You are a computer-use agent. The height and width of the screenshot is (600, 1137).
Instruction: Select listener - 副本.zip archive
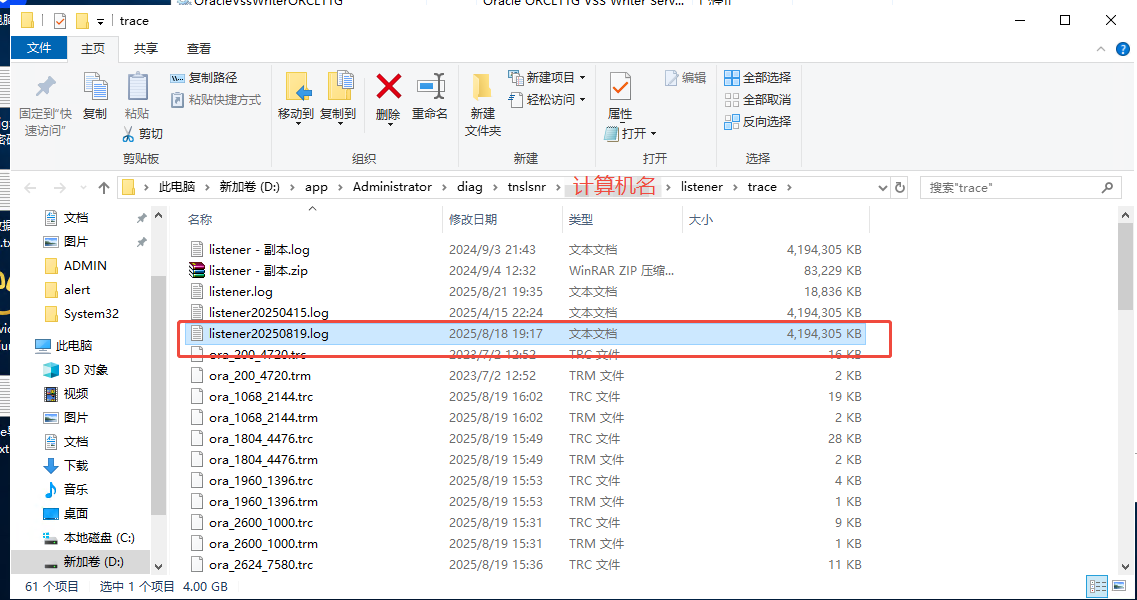pos(258,271)
